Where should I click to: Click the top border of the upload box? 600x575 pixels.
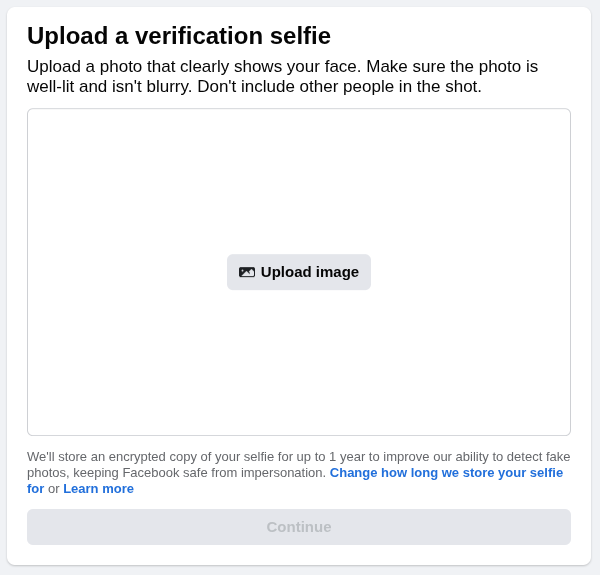point(298,109)
